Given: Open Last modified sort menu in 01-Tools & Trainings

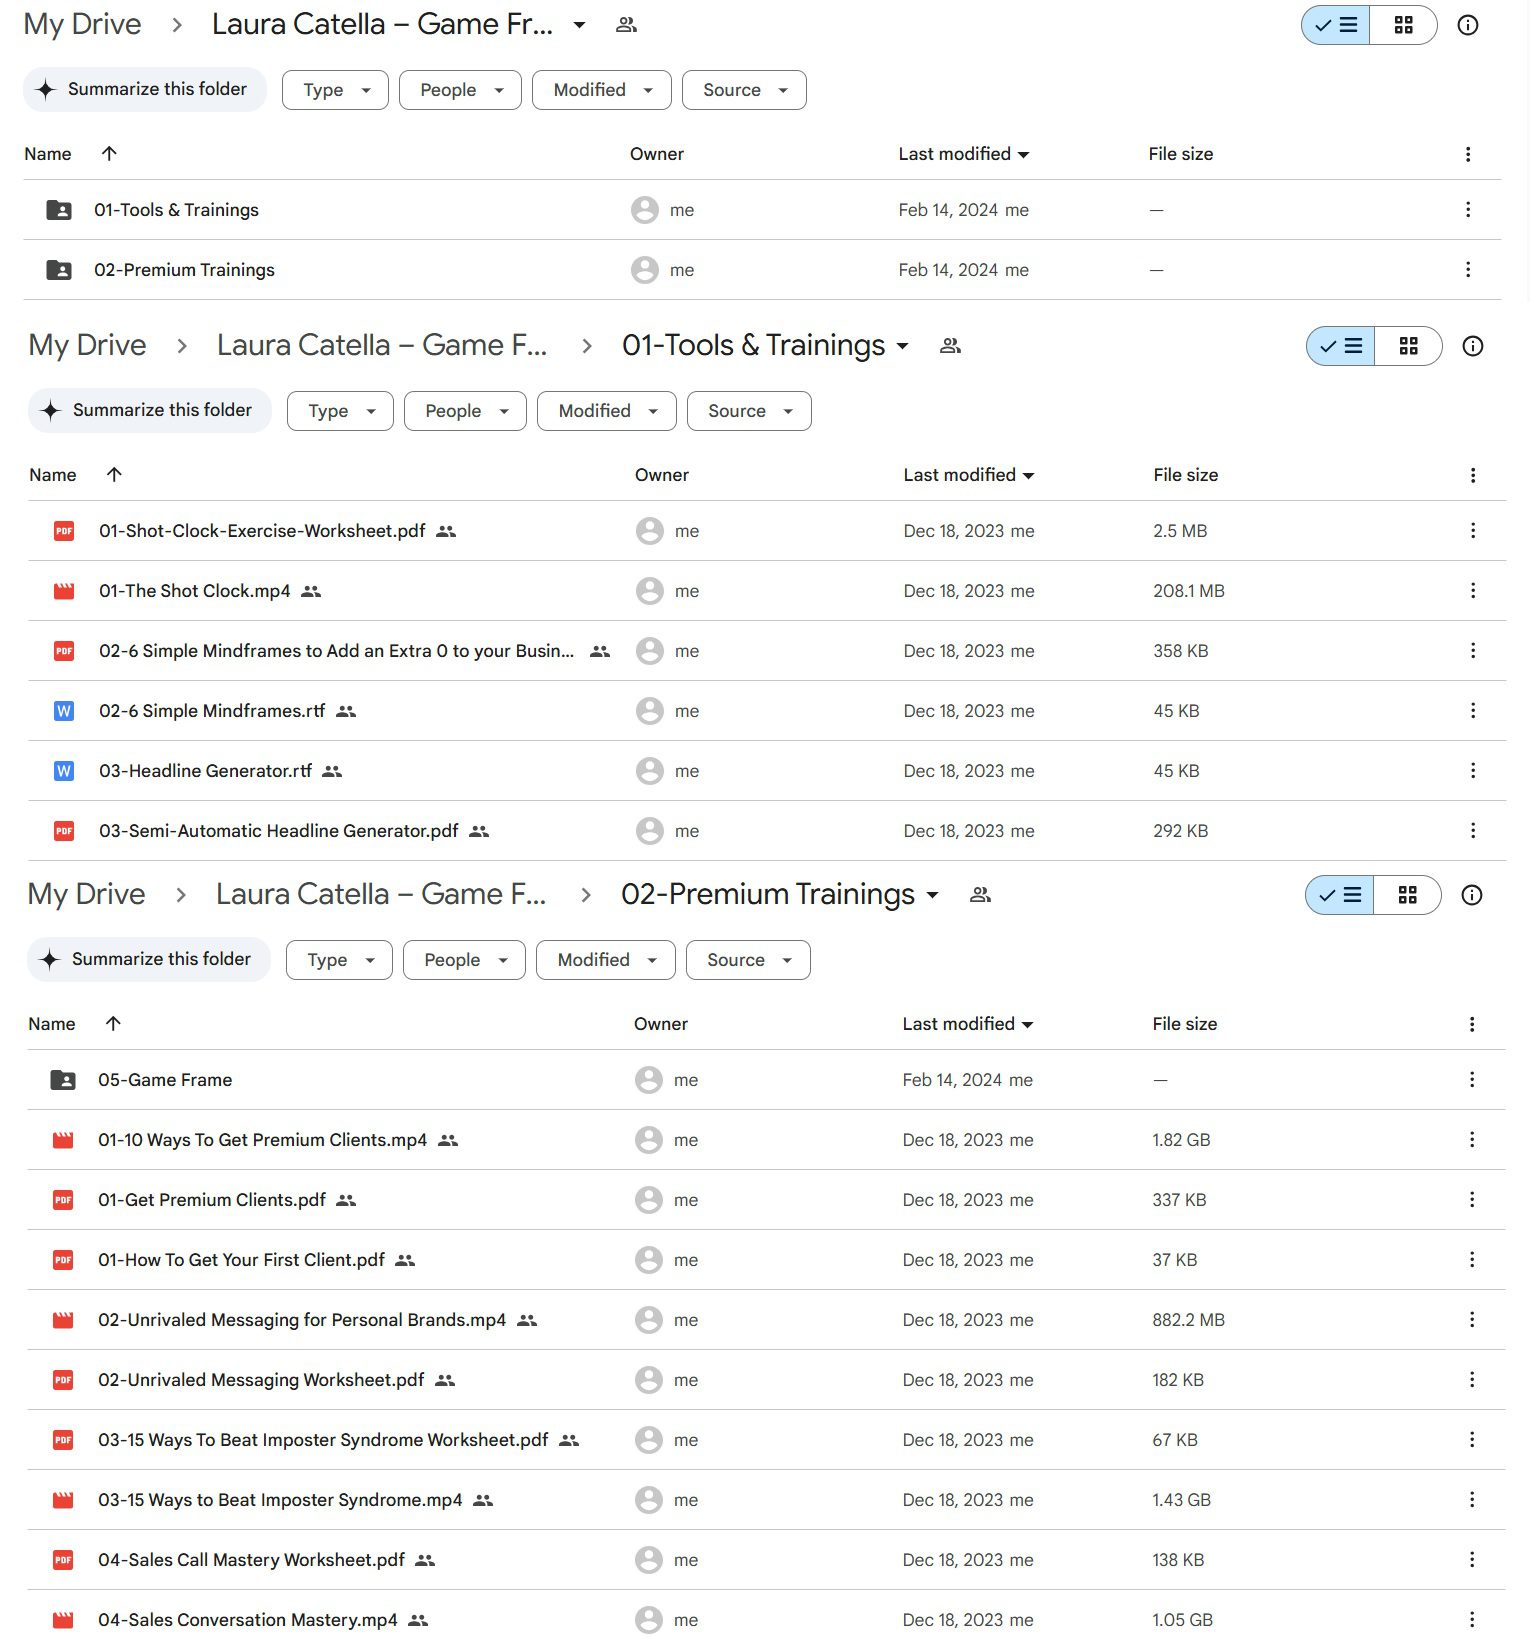Looking at the screenshot, I should pos(968,475).
